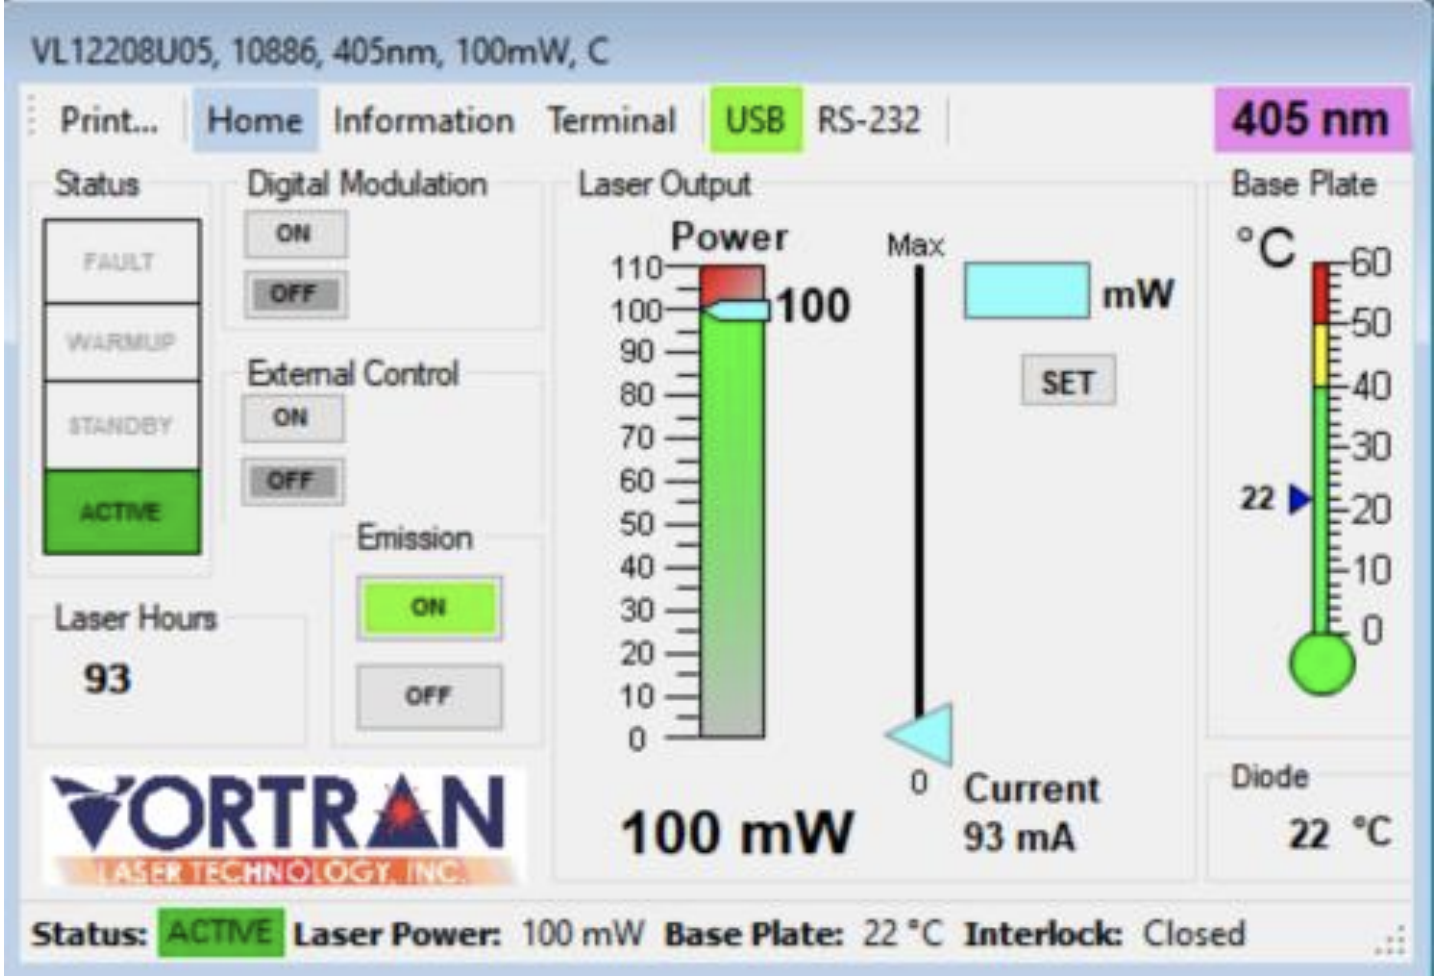Select the USB connection option

pos(755,120)
